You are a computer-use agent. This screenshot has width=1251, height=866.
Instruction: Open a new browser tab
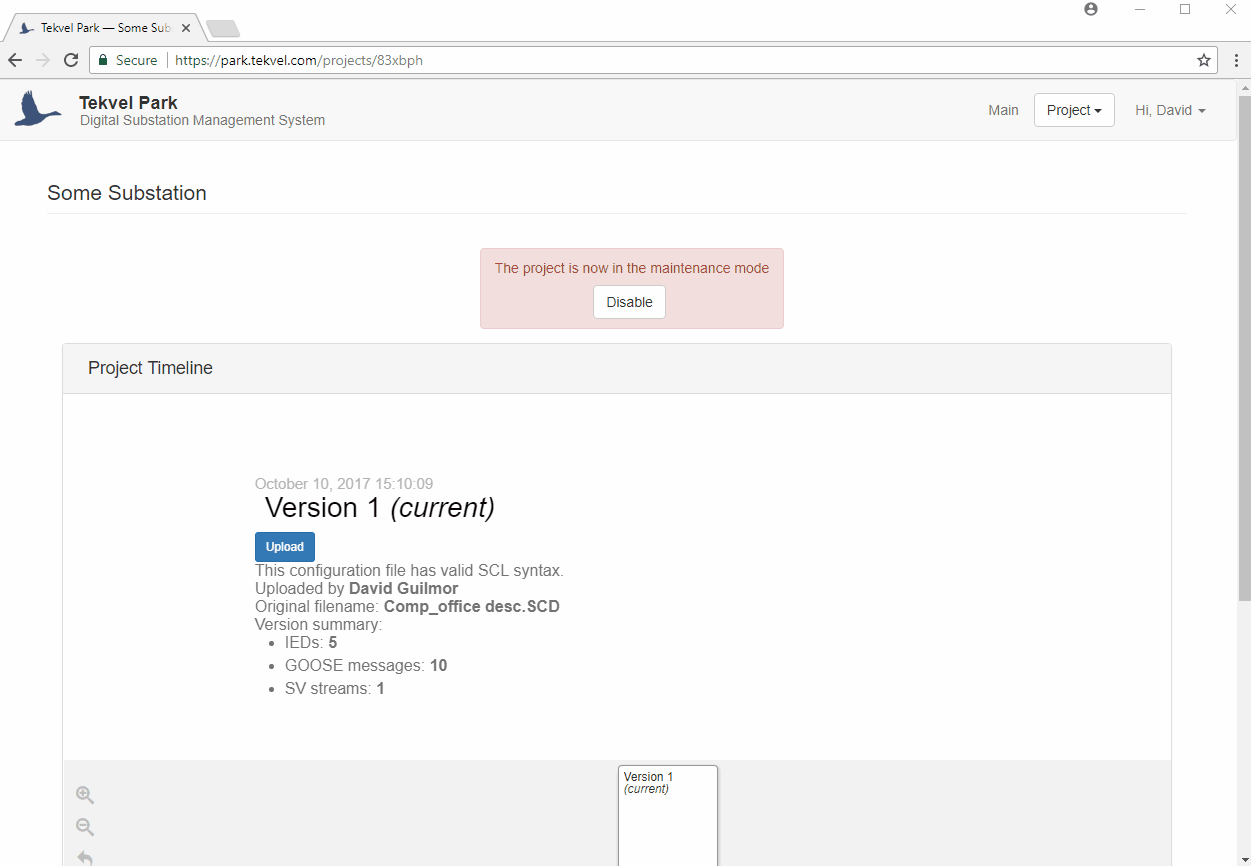222,28
